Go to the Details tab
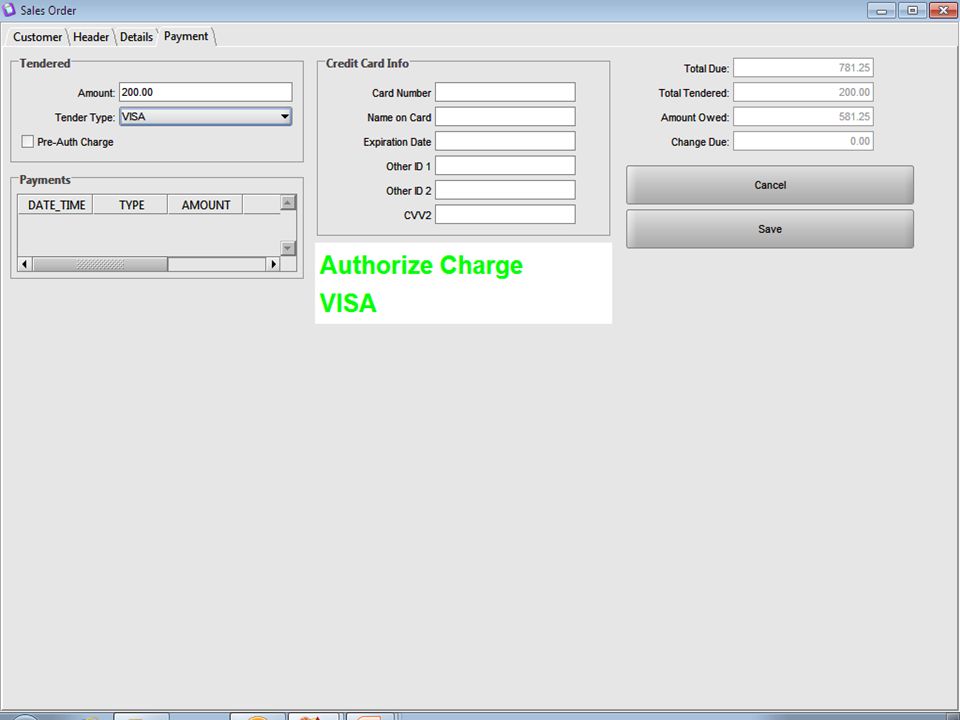The width and height of the screenshot is (960, 720). point(136,37)
